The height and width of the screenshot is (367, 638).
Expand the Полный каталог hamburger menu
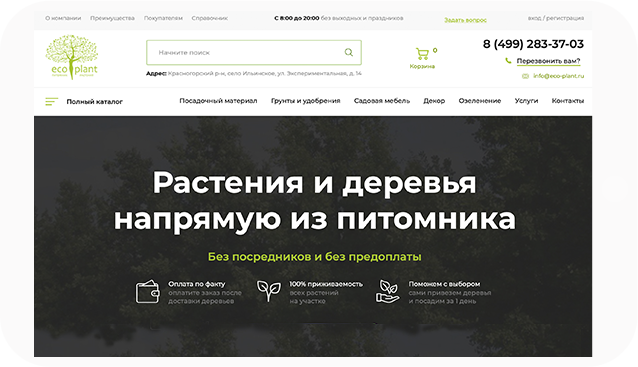click(x=51, y=101)
